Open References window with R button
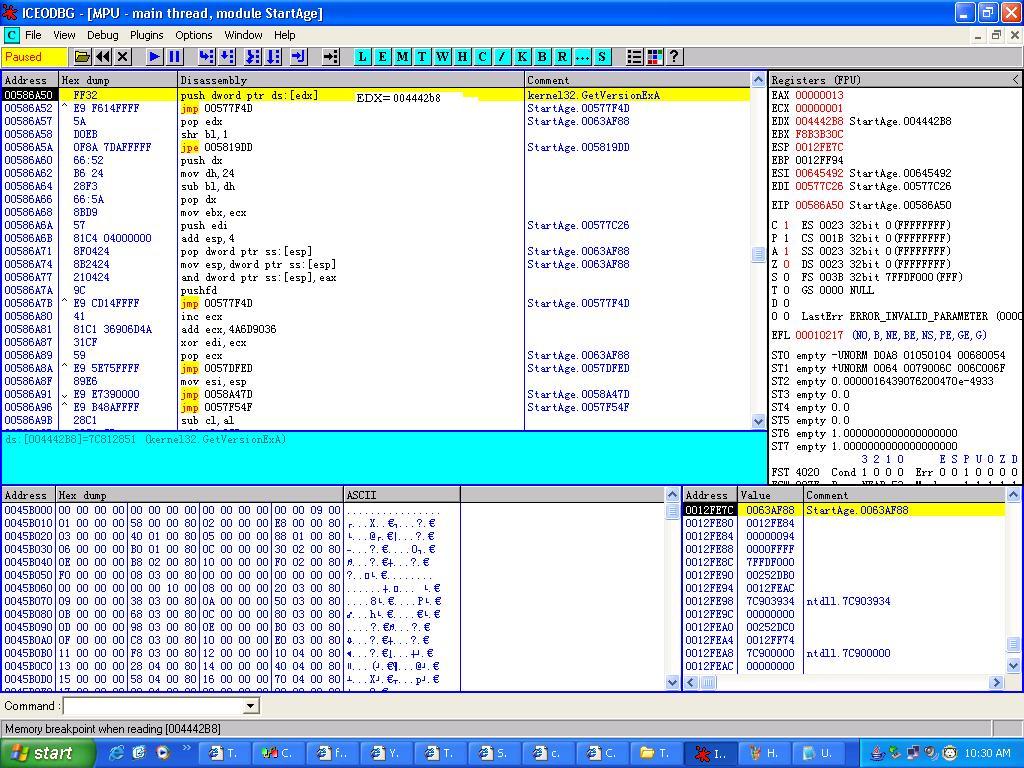Image resolution: width=1024 pixels, height=768 pixels. 562,57
